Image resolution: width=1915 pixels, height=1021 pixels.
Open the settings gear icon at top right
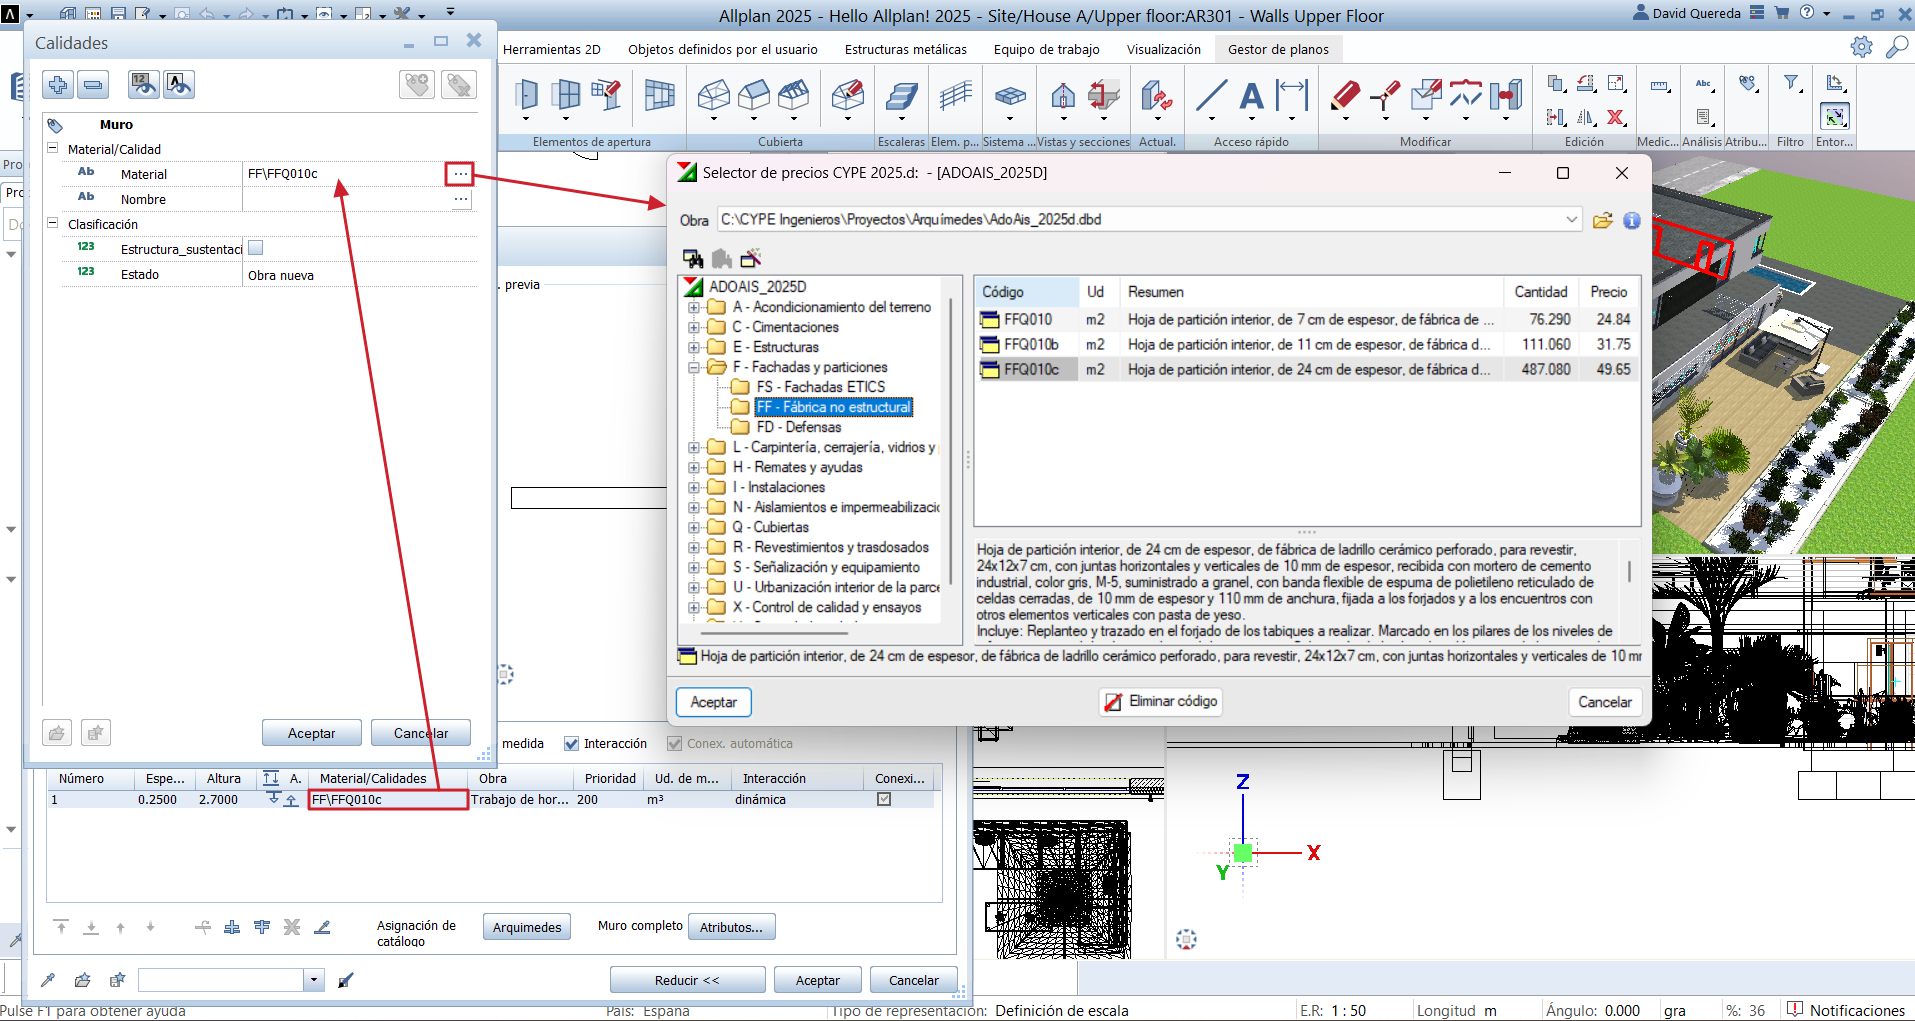[1861, 47]
